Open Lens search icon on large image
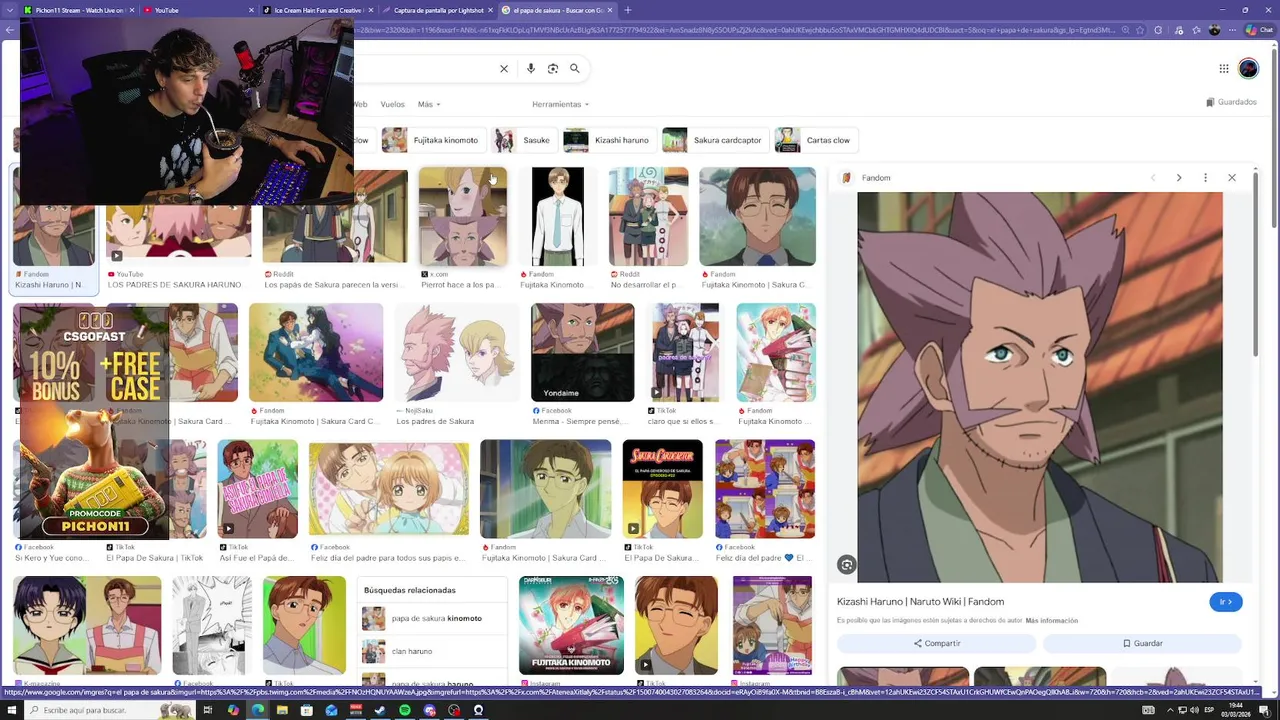The width and height of the screenshot is (1280, 720). pos(846,565)
